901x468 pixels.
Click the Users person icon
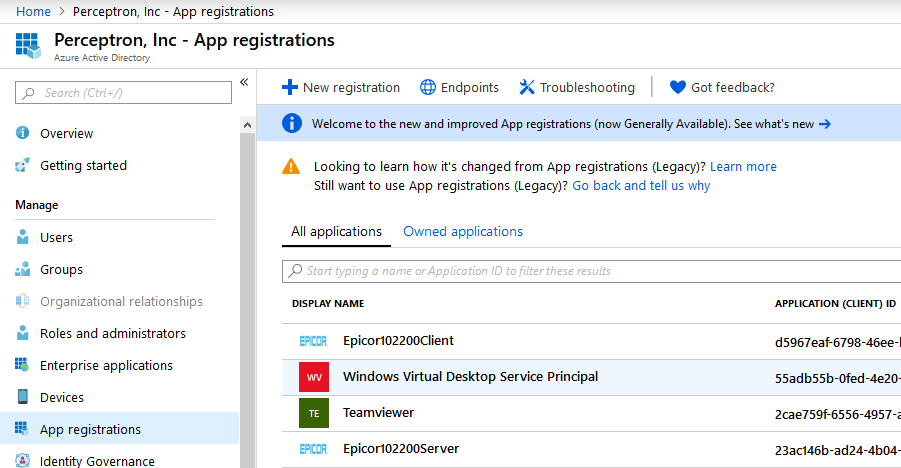[x=22, y=237]
